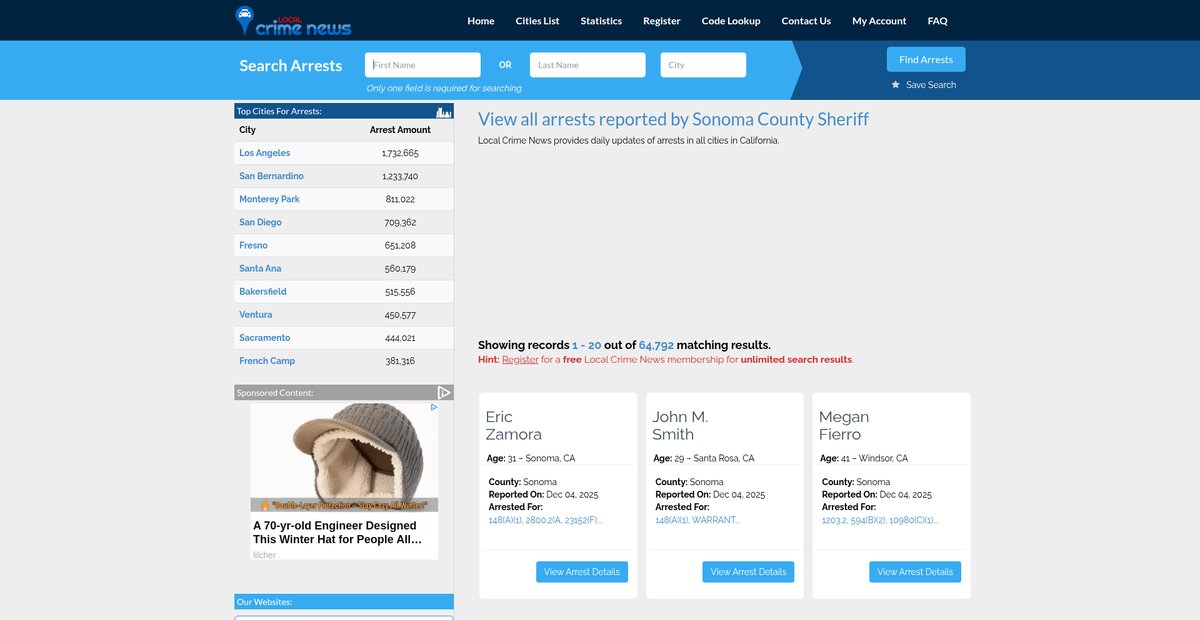Open the Statistics menu

tap(601, 21)
